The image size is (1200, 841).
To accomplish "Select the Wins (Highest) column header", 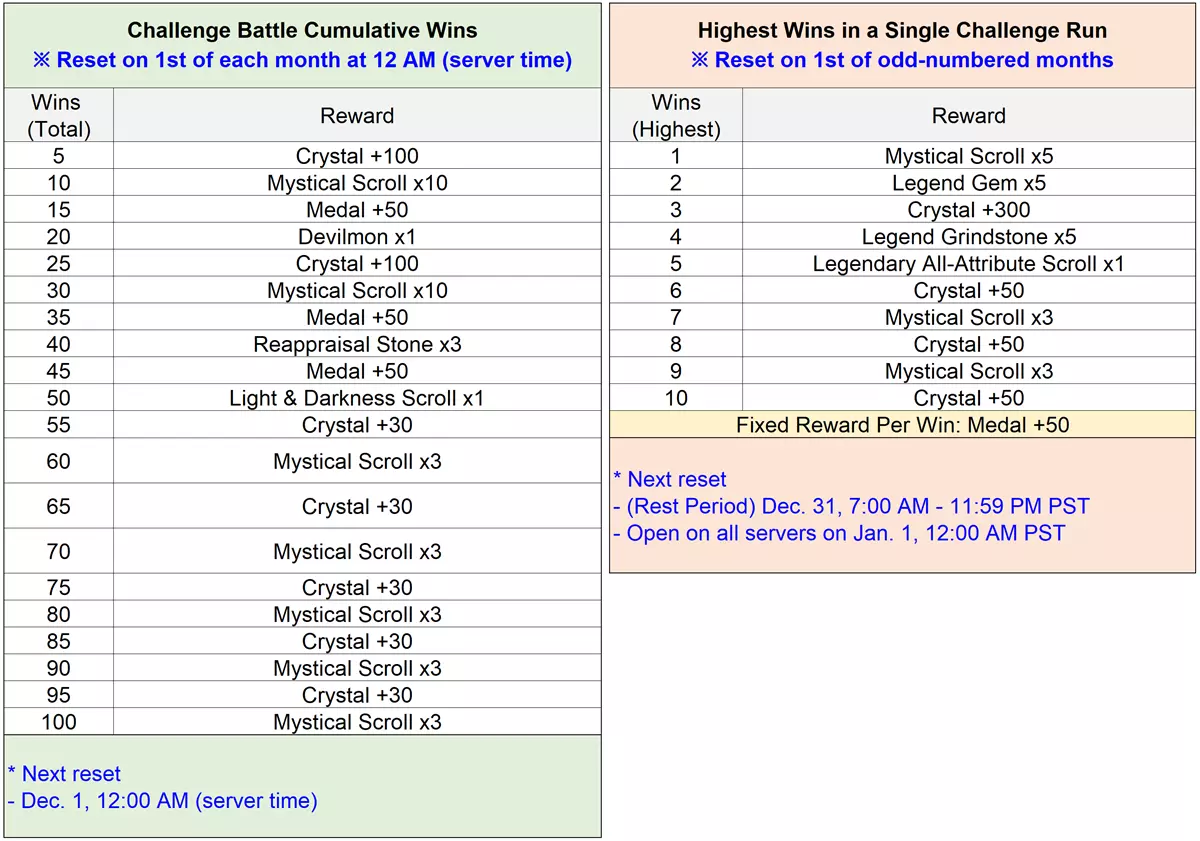I will pos(676,115).
